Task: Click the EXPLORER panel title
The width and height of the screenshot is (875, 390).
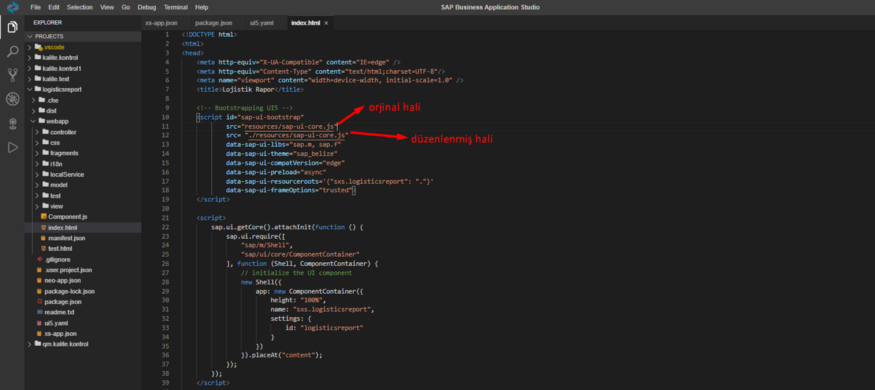Action: pos(47,23)
